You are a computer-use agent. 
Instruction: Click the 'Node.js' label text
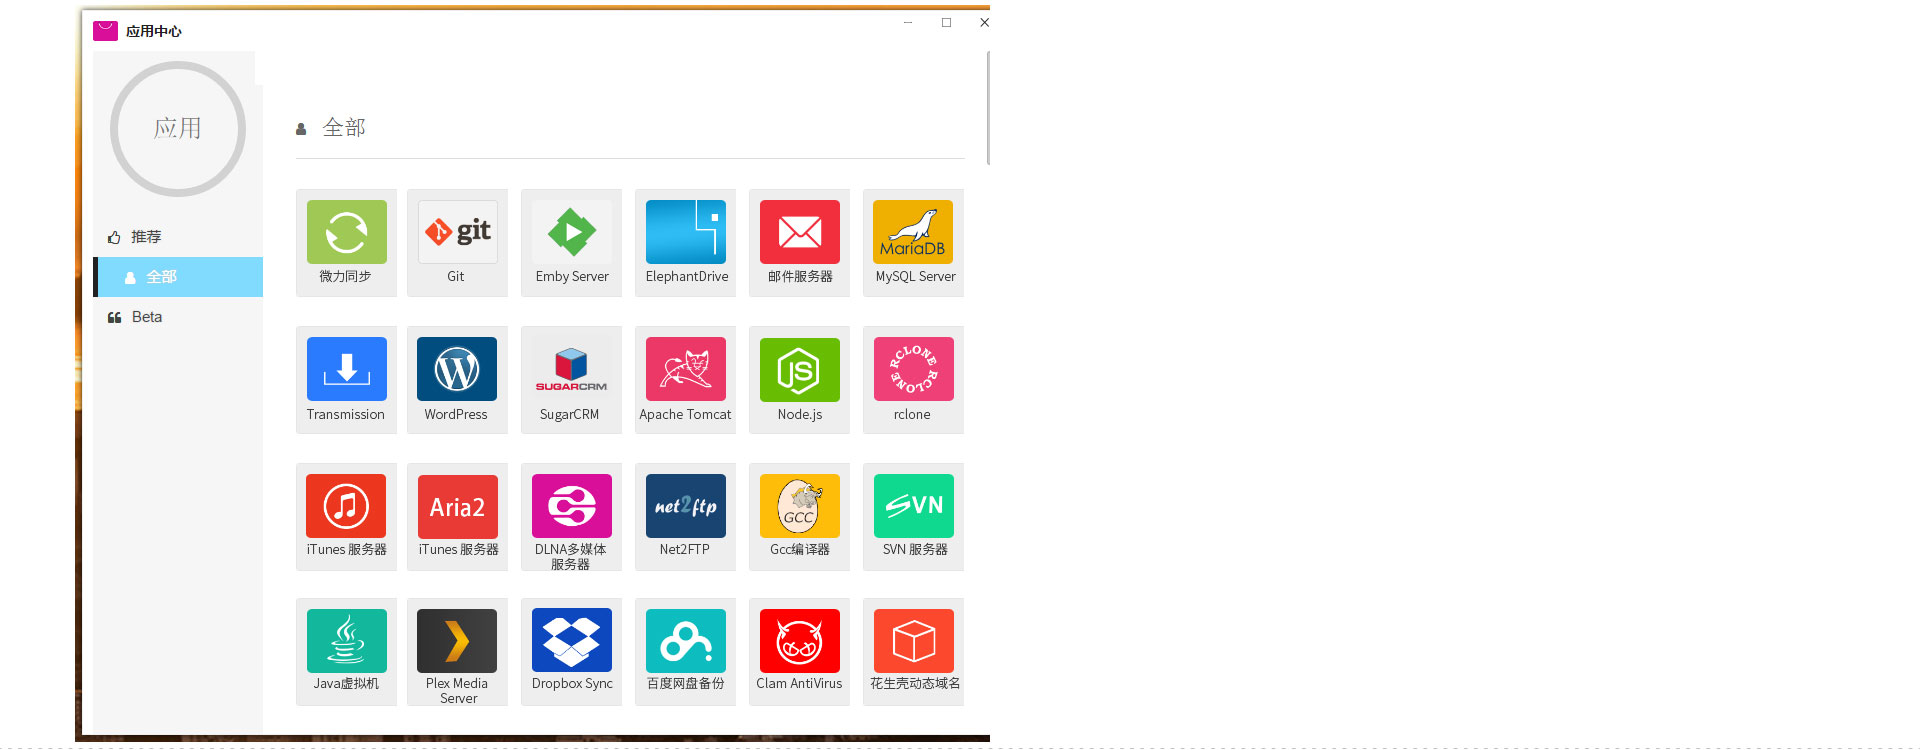[x=800, y=414]
